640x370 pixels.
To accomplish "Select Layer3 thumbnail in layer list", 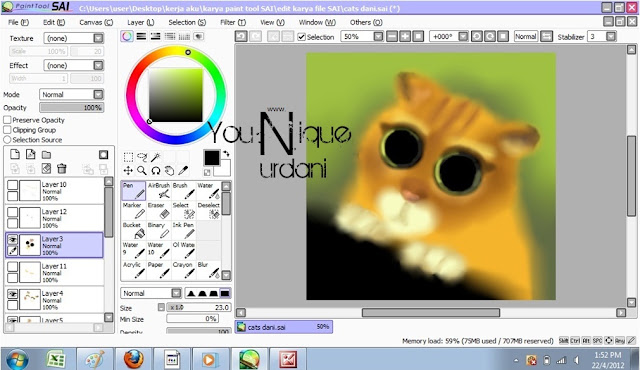I will point(30,245).
